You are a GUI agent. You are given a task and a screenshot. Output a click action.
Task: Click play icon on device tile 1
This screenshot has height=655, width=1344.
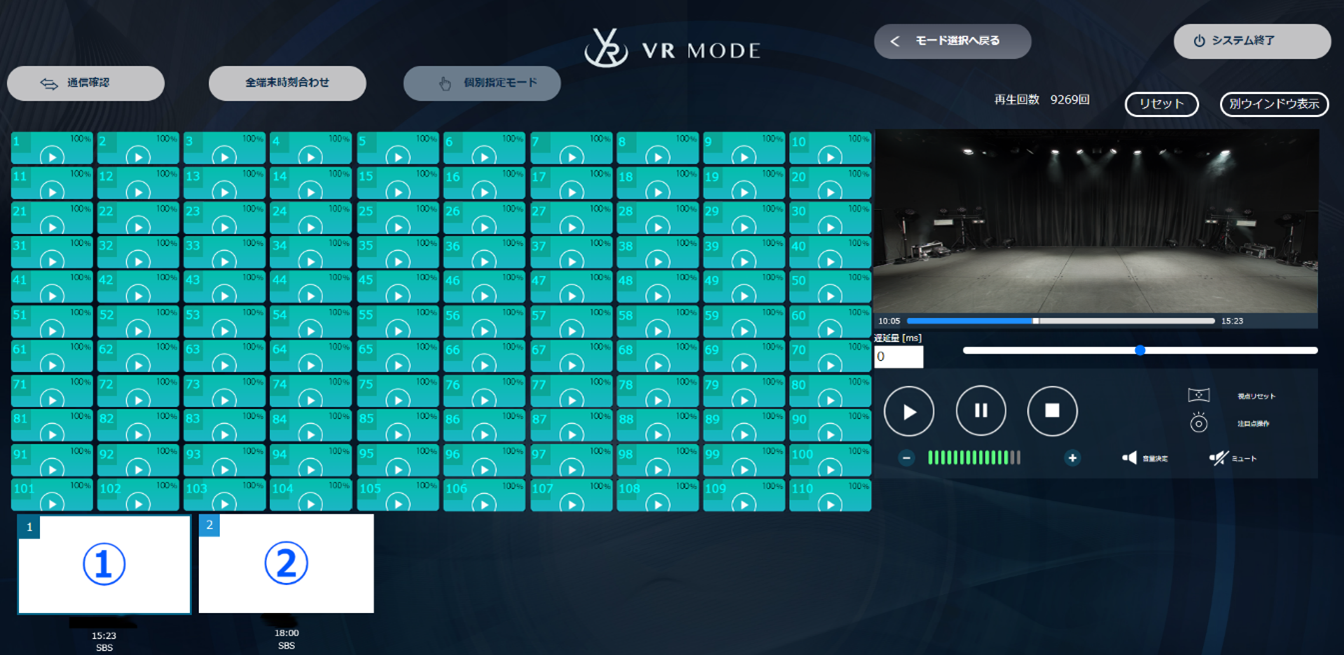pyautogui.click(x=52, y=157)
